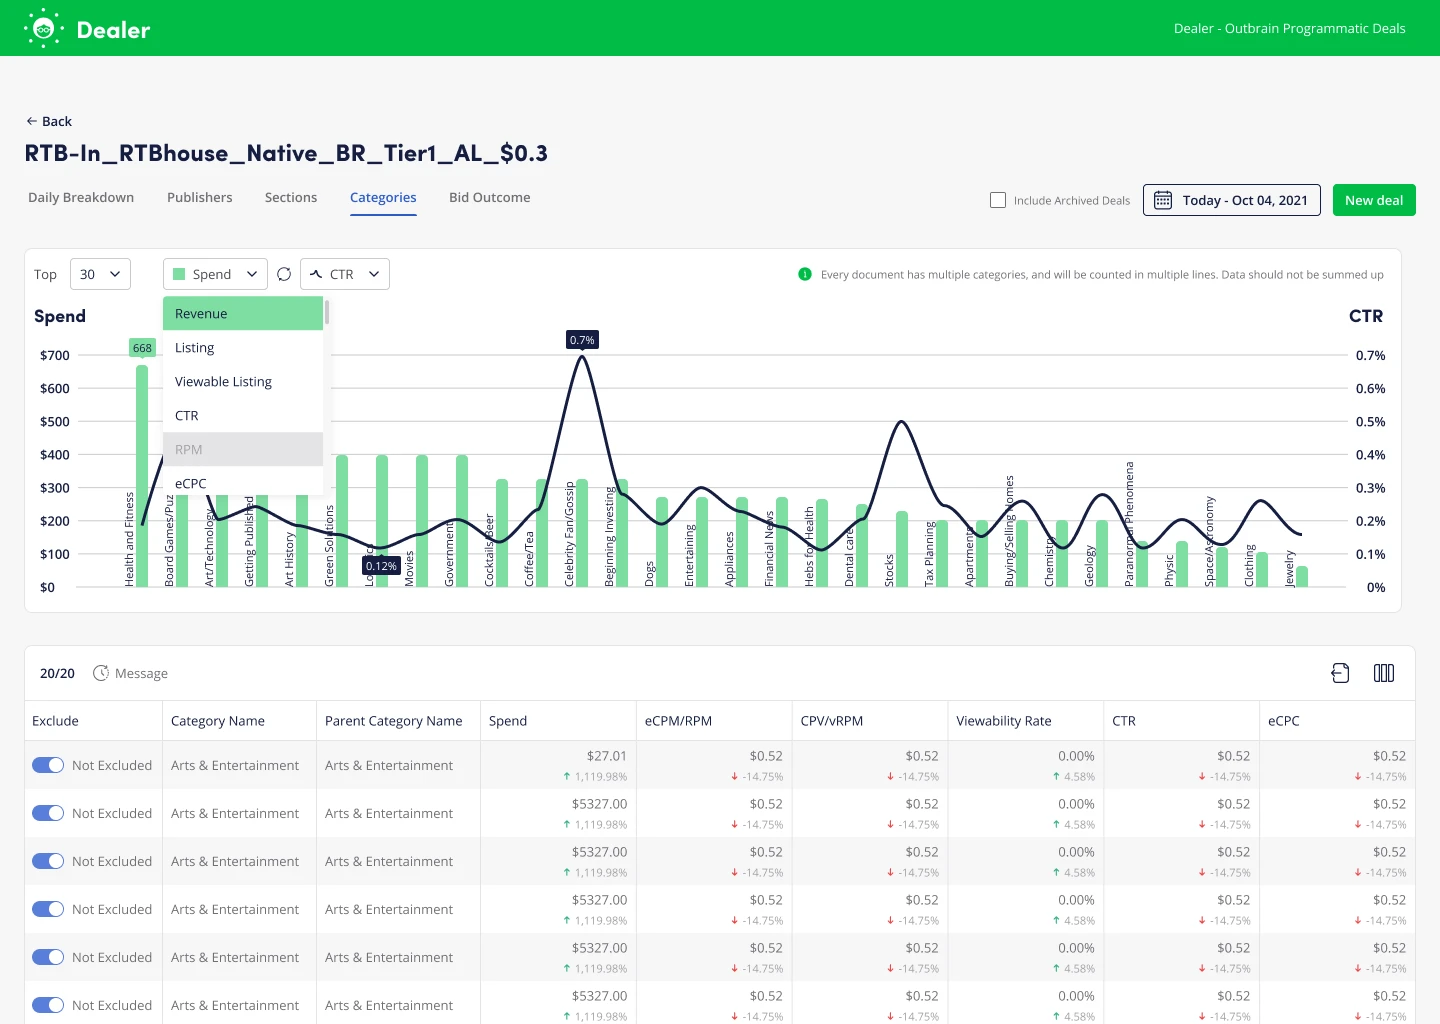Click the Message clock icon

(100, 673)
